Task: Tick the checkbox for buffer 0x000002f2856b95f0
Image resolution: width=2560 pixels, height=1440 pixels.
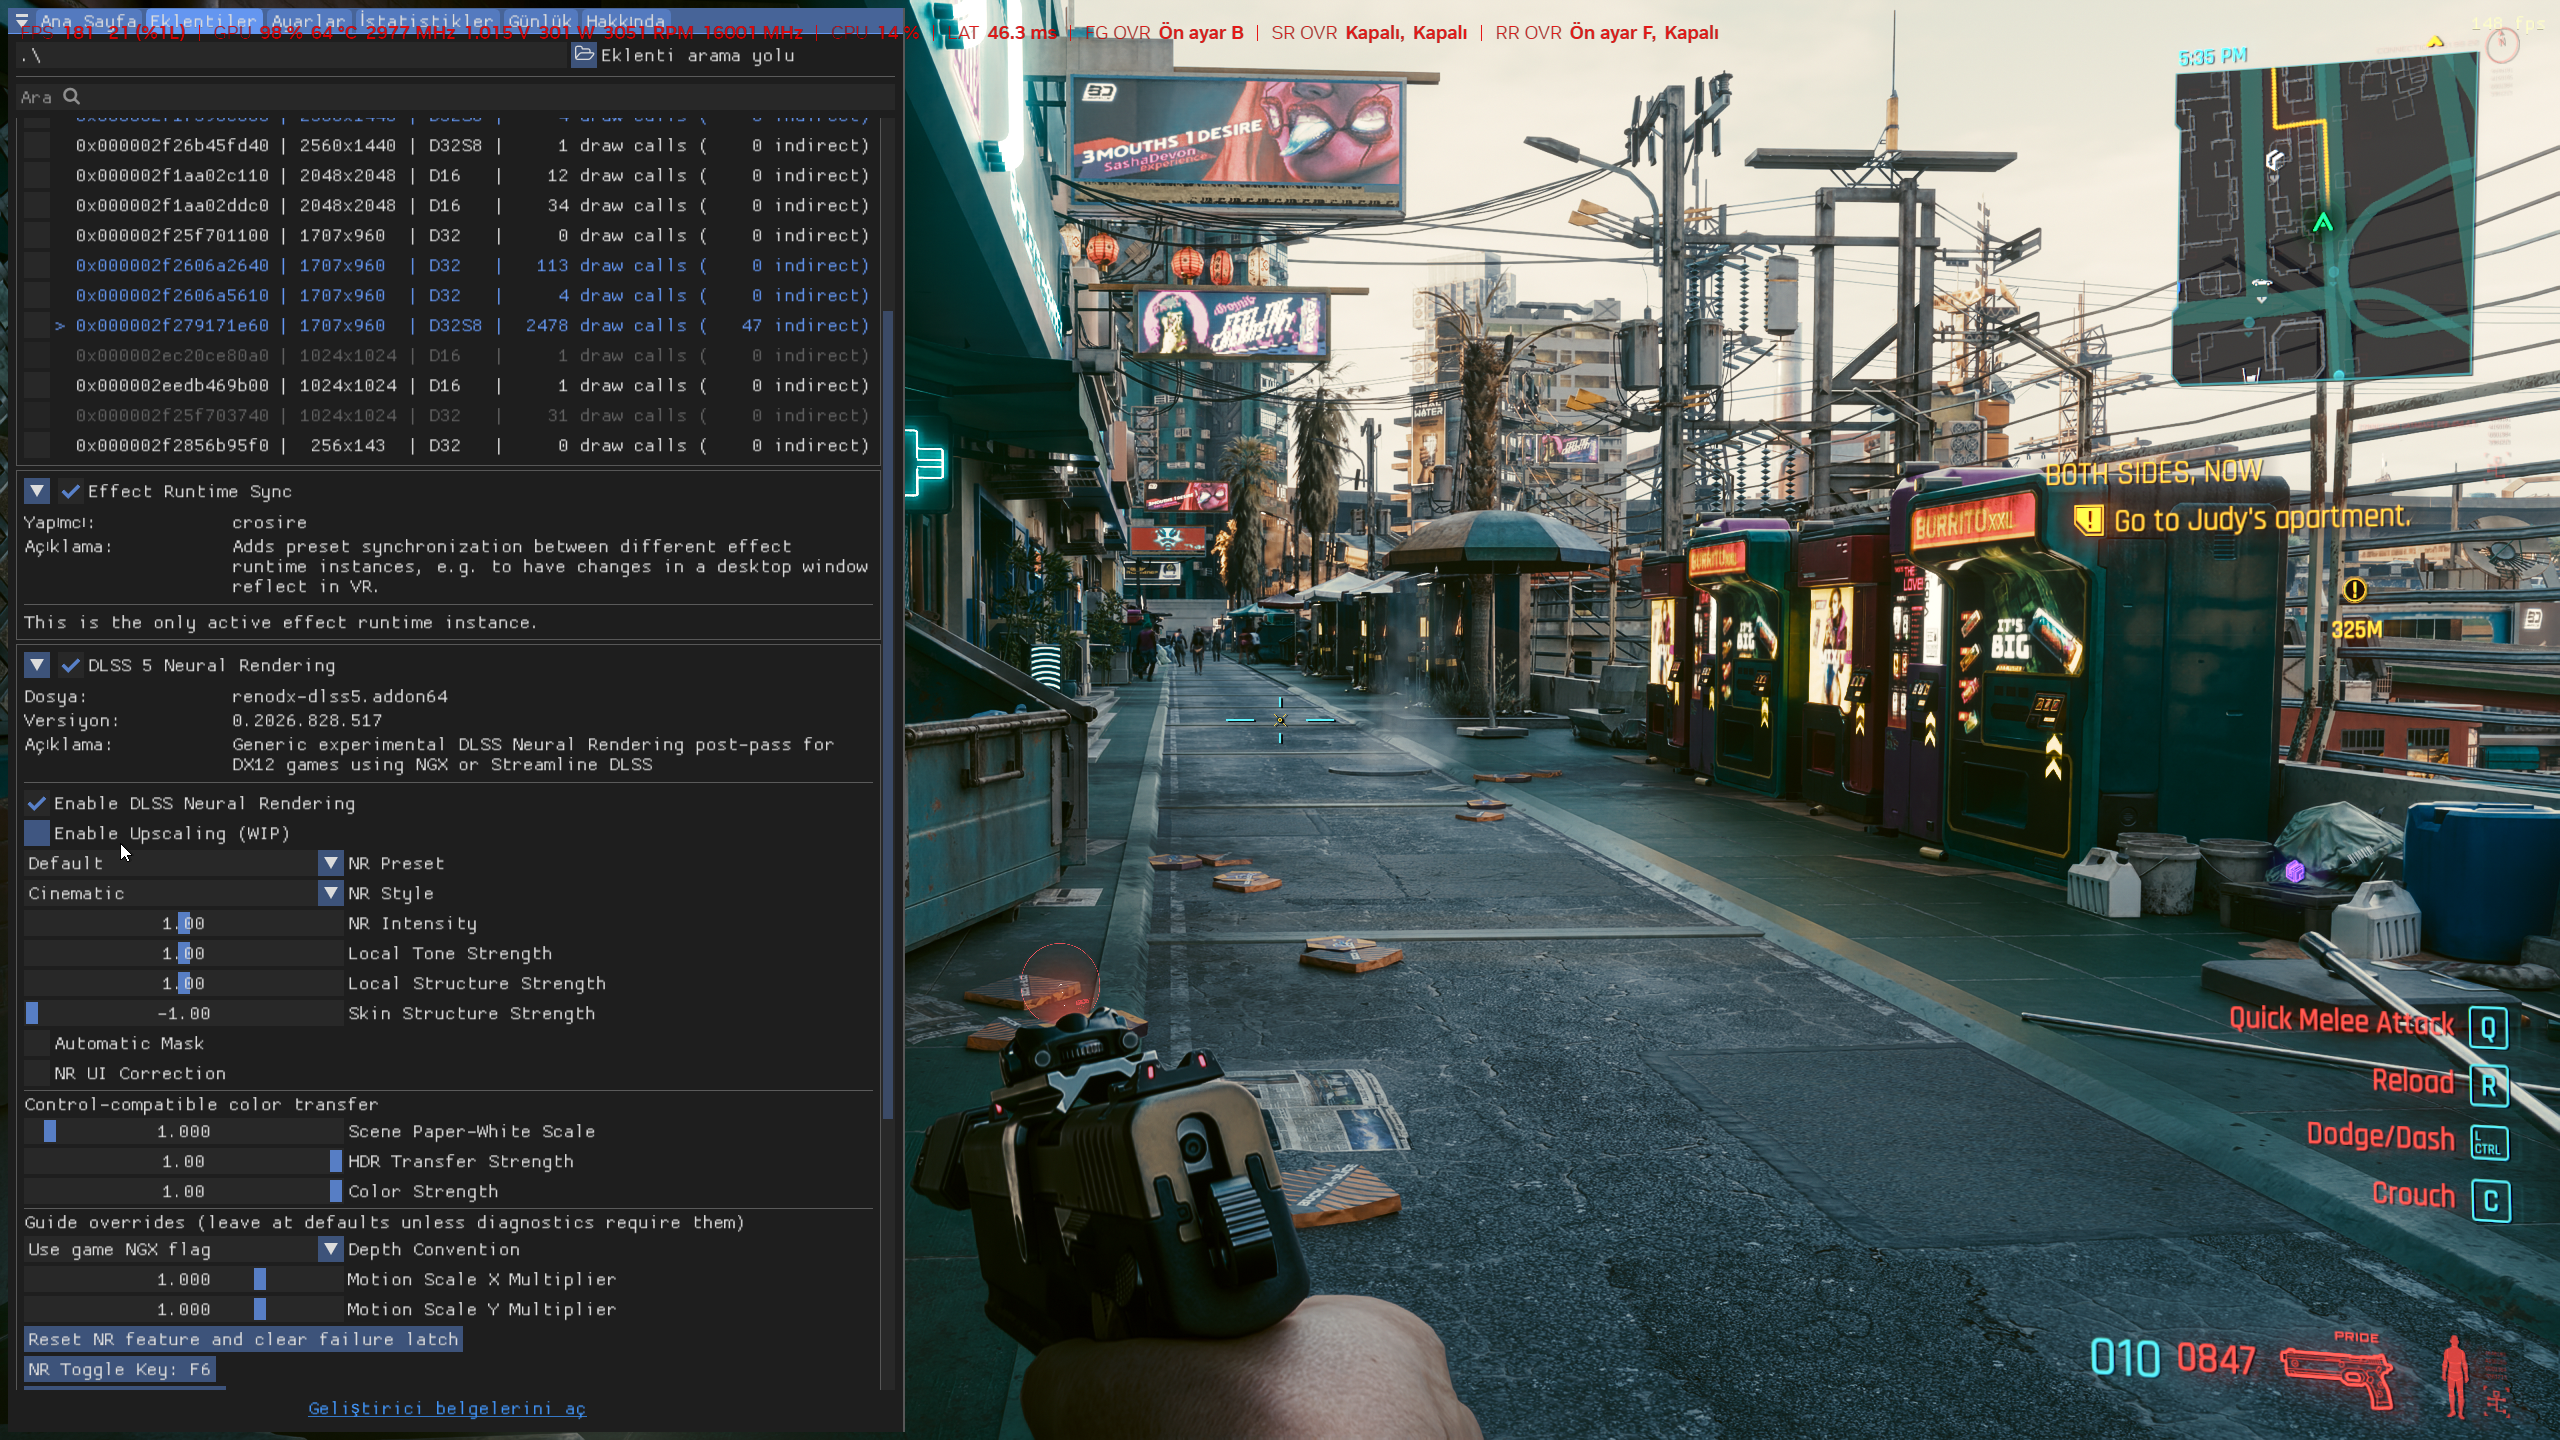Action: tap(37, 445)
